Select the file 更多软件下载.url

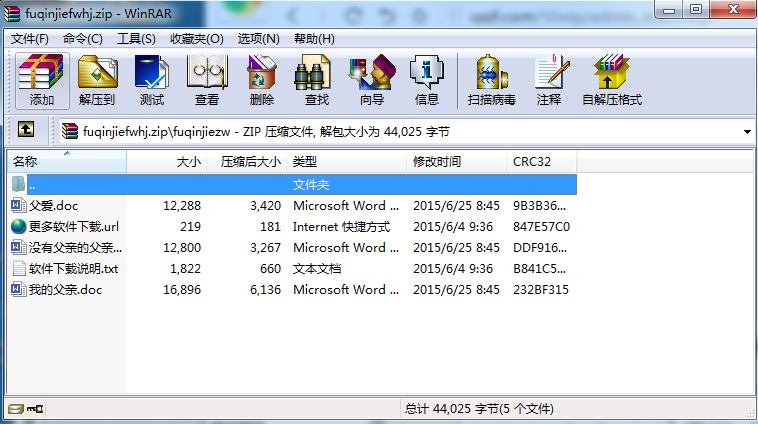(x=74, y=226)
